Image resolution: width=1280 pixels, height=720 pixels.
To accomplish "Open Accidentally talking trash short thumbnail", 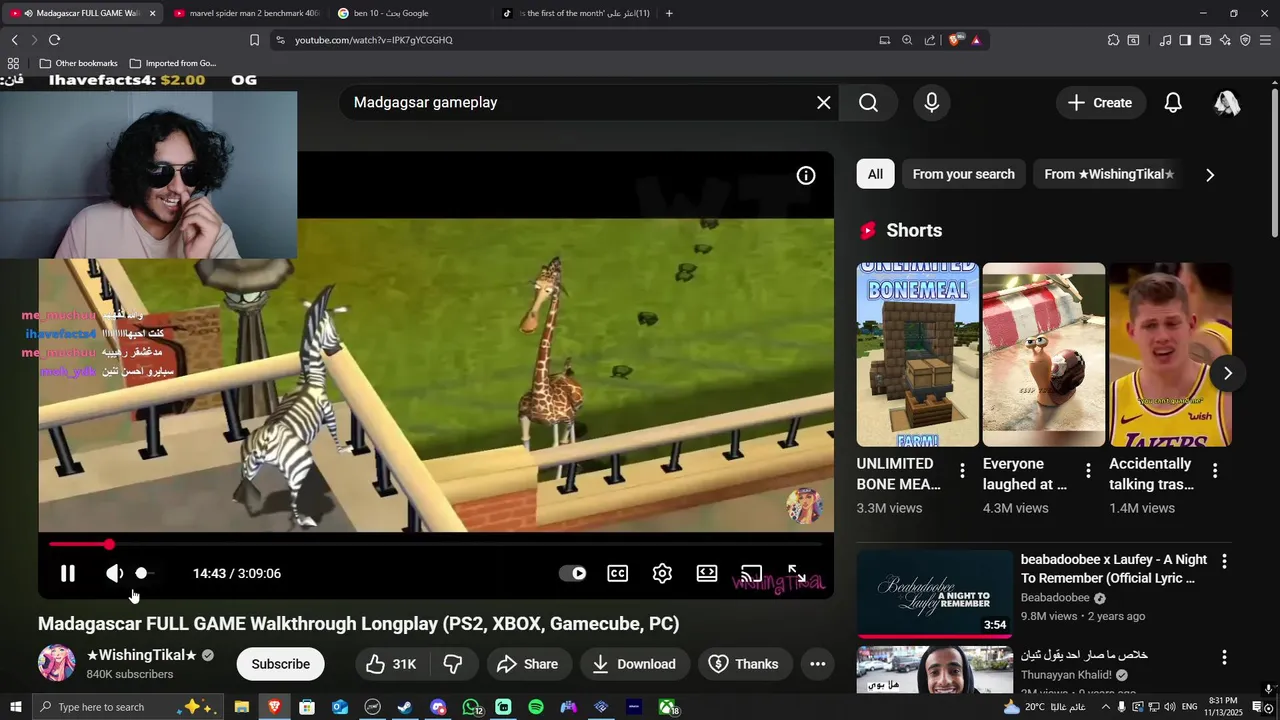I will coord(1170,355).
